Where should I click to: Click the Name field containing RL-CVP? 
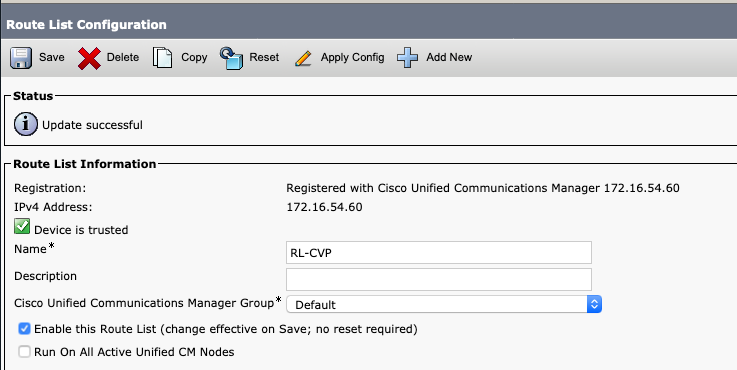pyautogui.click(x=439, y=252)
